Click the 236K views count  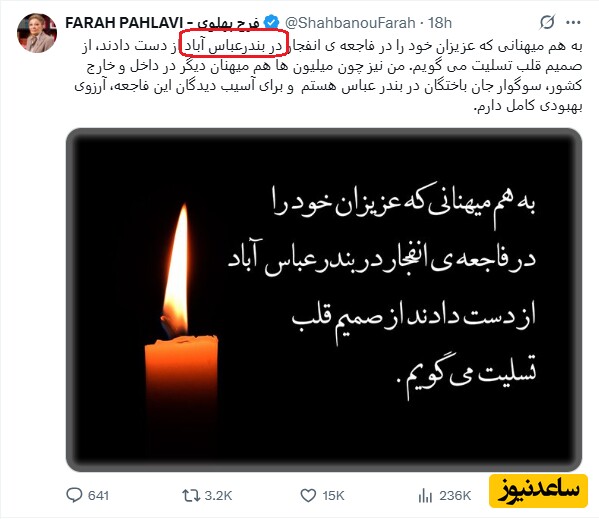[x=455, y=496]
